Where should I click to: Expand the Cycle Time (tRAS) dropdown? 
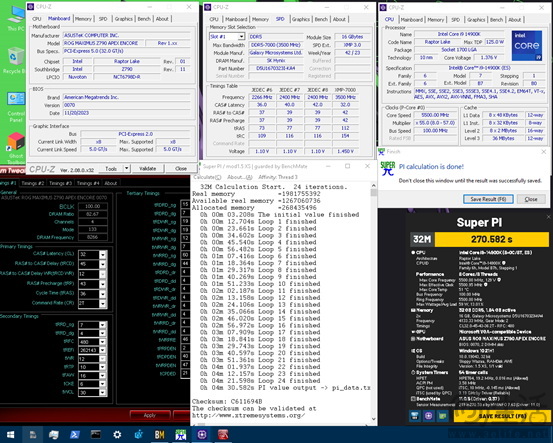click(102, 293)
